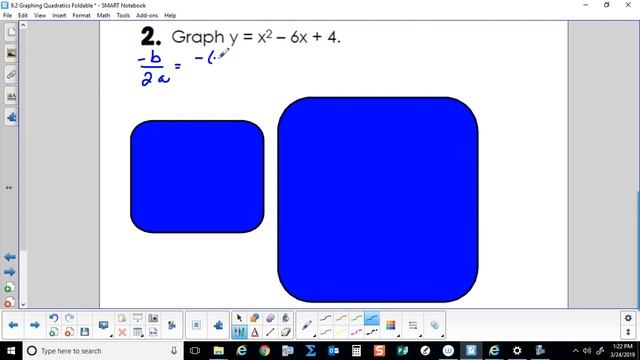Open the screen capture tool

point(153,318)
